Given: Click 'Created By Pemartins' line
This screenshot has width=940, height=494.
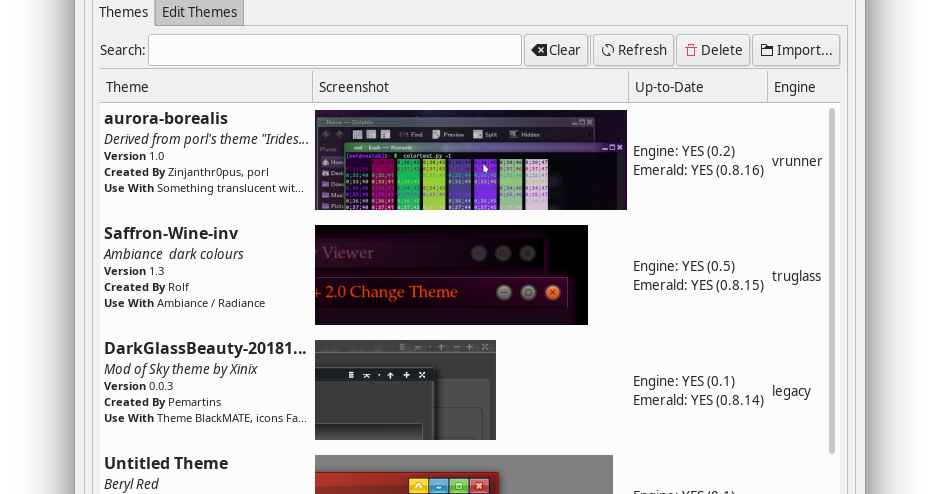Looking at the screenshot, I should click(x=162, y=402).
